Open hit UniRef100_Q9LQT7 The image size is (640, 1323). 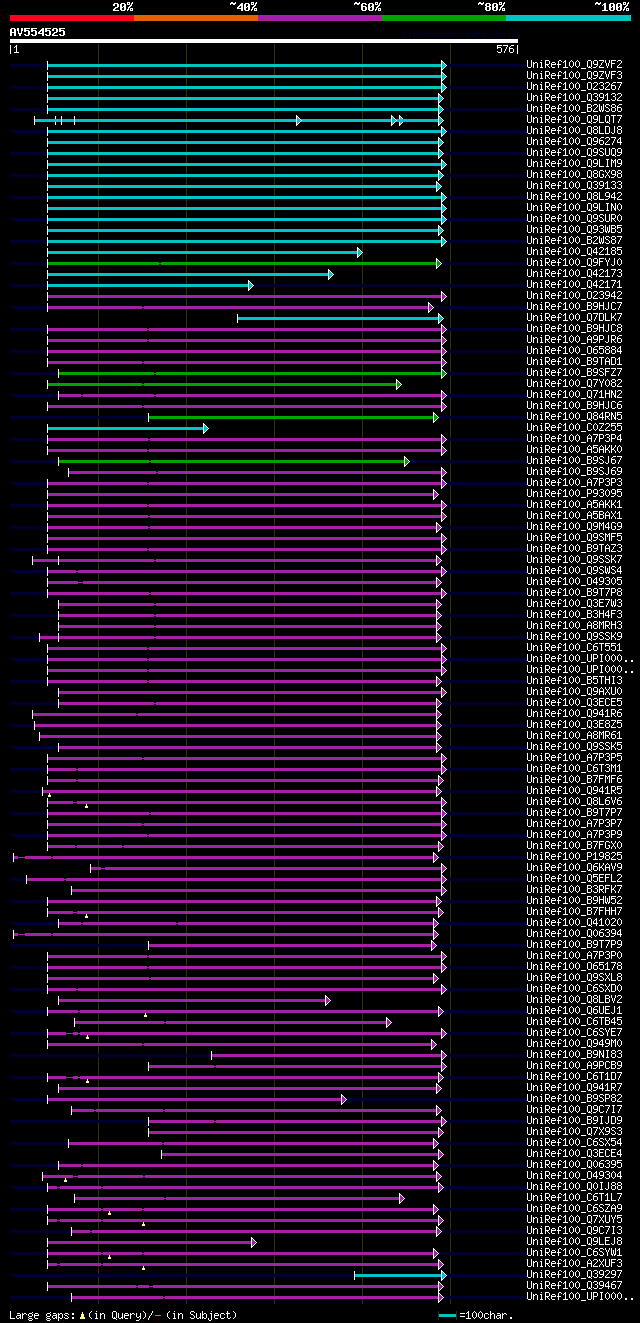(x=574, y=120)
